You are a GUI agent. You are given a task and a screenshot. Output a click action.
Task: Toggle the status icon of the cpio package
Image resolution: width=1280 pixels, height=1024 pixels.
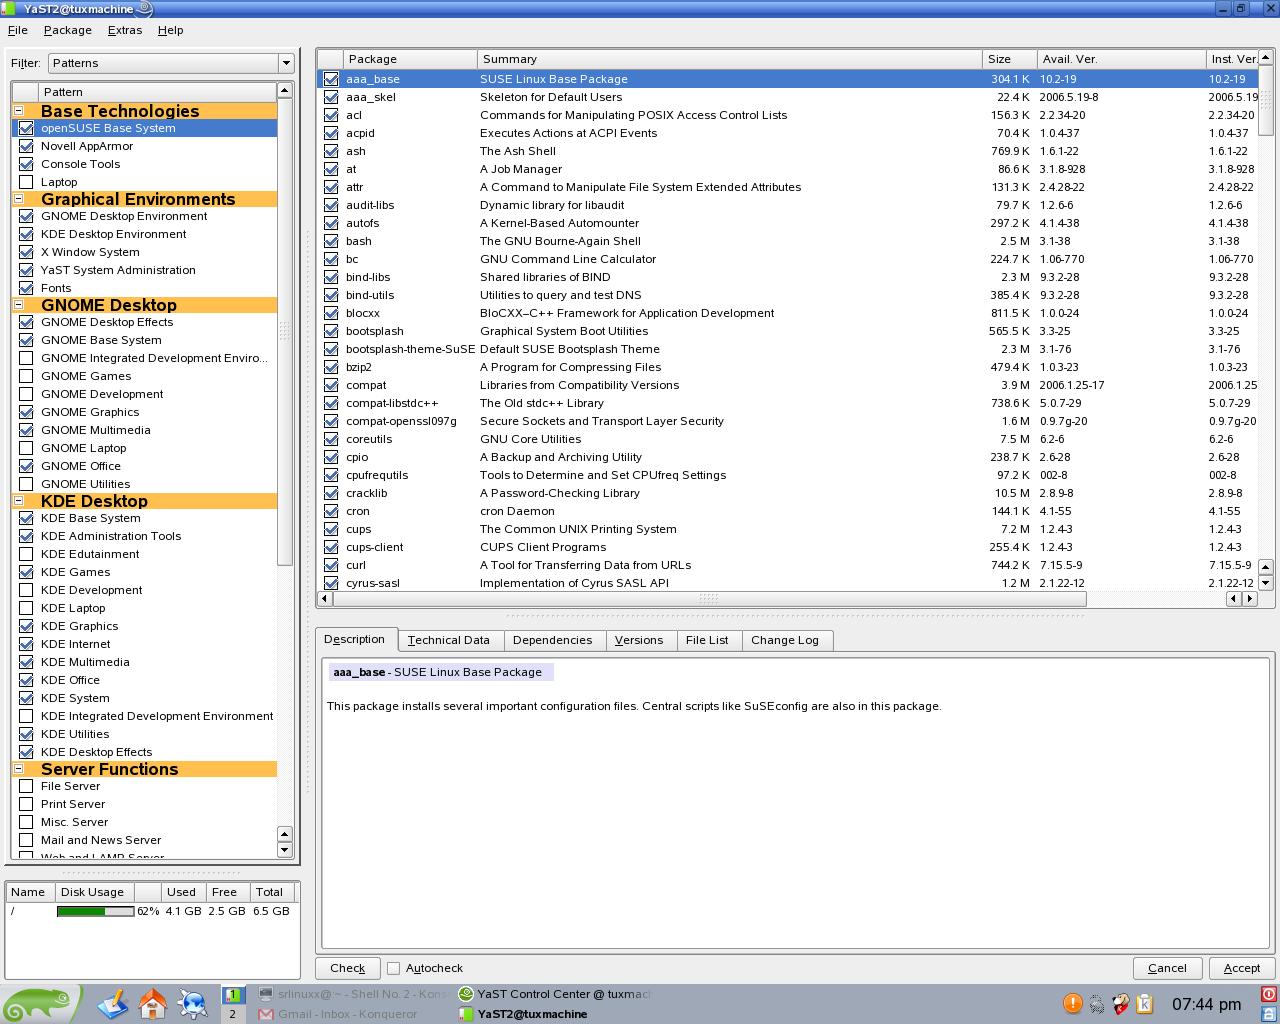tap(331, 457)
